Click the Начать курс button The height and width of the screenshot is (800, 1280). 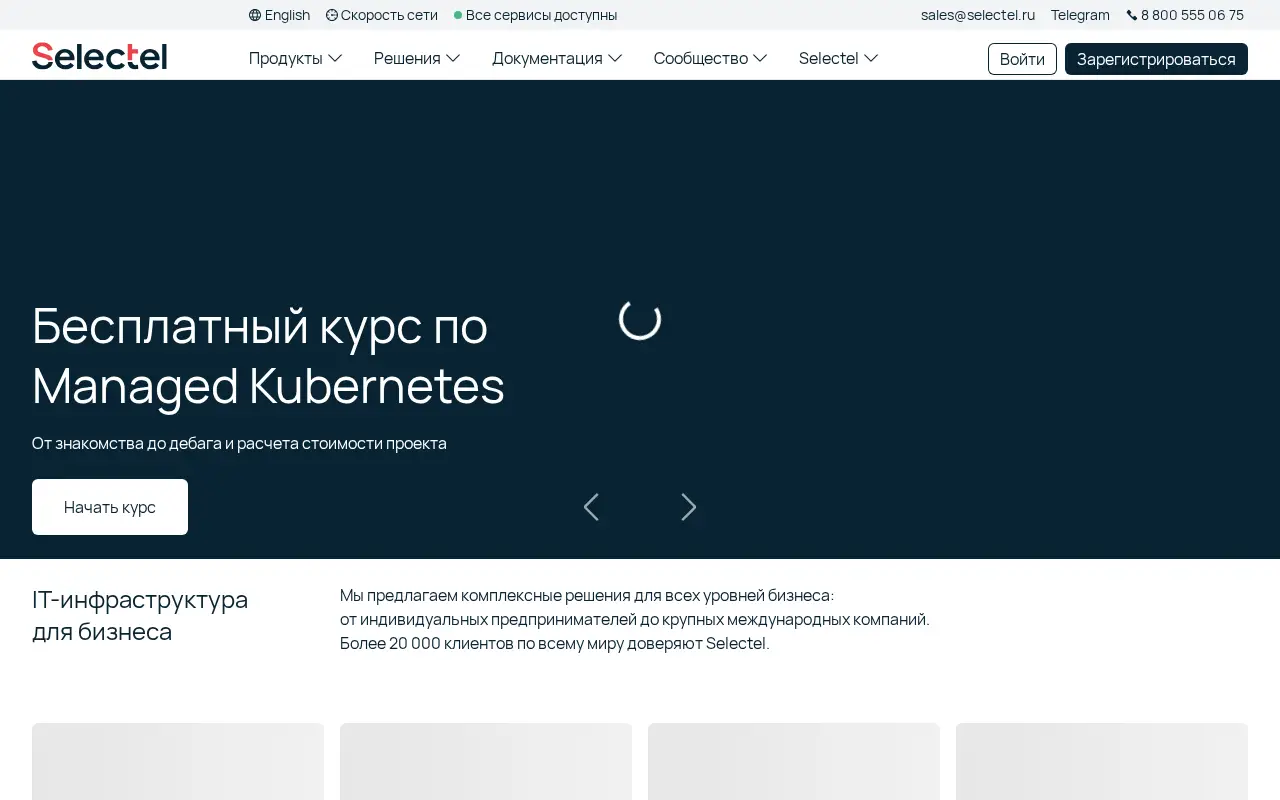click(110, 507)
